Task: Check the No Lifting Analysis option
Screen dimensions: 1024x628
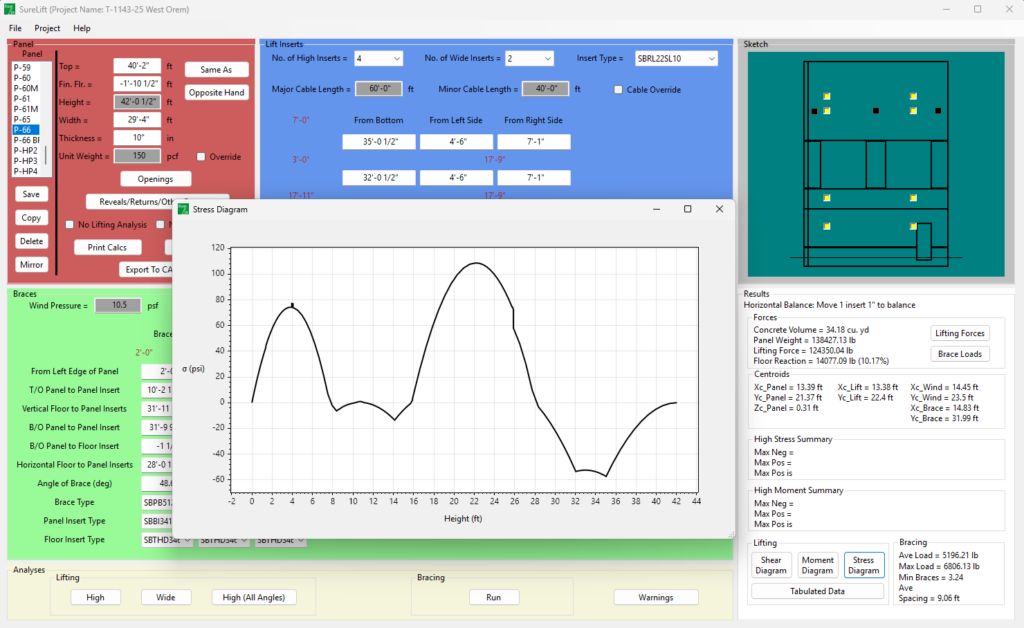Action: (70, 224)
